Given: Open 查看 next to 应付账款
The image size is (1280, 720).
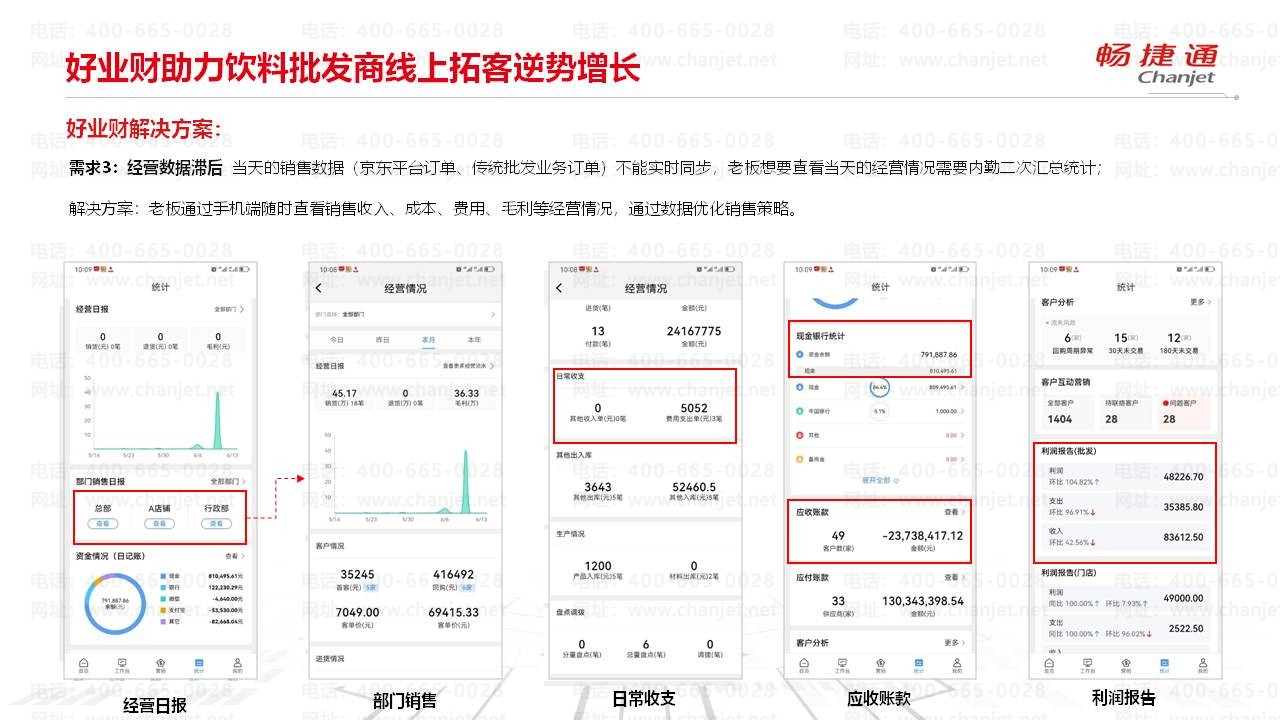Looking at the screenshot, I should 954,577.
